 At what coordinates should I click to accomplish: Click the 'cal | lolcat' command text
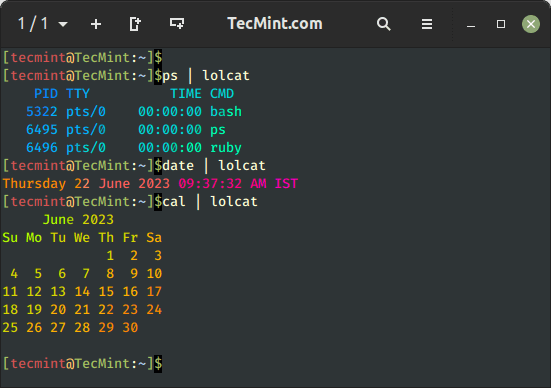(x=210, y=202)
